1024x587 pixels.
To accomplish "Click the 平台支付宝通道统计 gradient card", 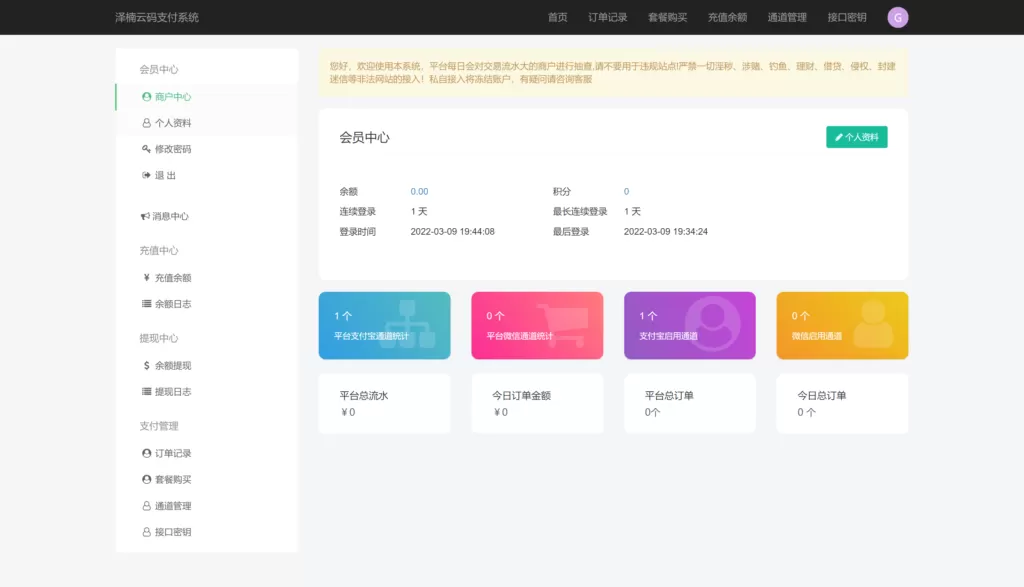I will 384,325.
